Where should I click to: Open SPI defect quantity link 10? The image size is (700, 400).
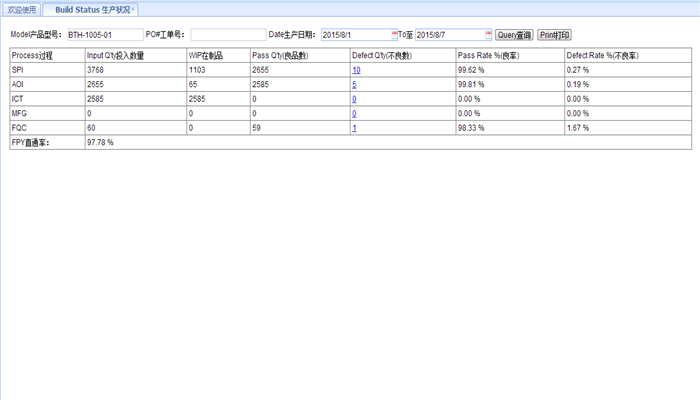[x=356, y=70]
